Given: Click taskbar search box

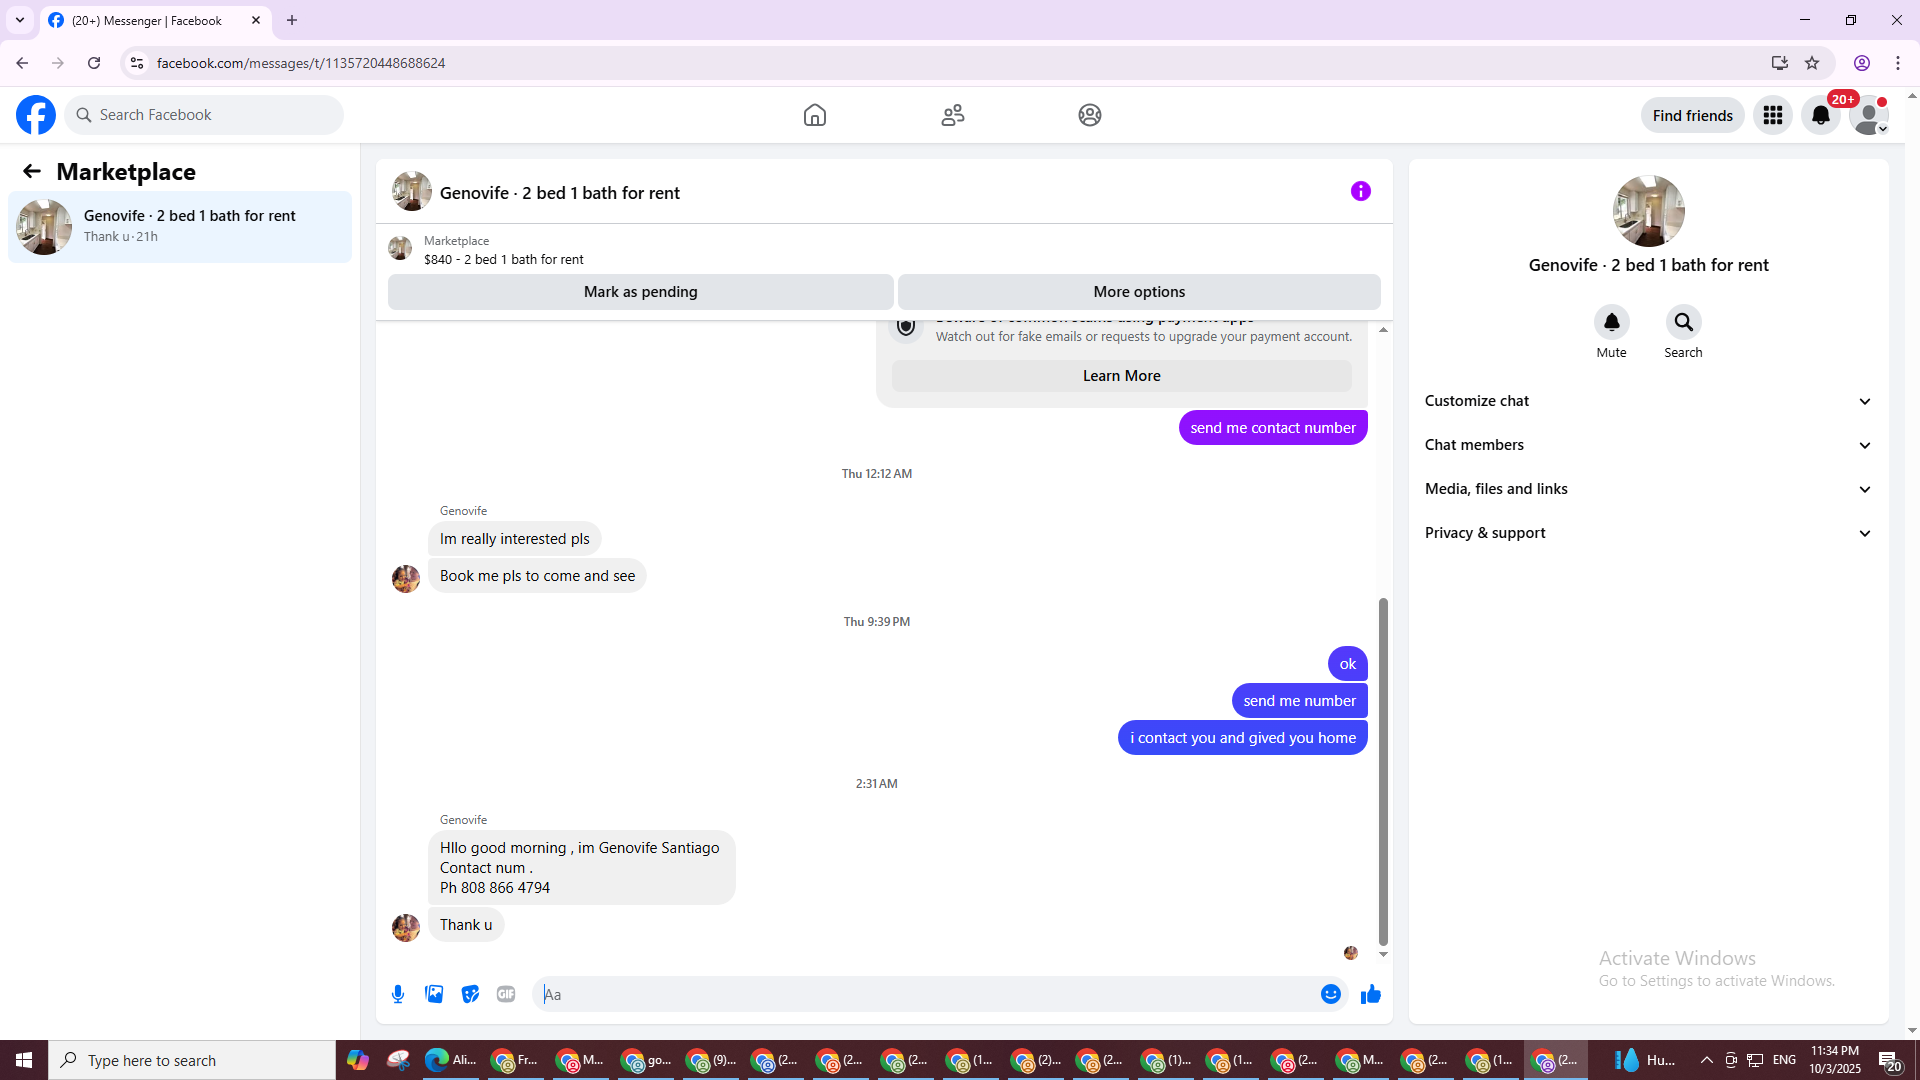Looking at the screenshot, I should [x=192, y=1060].
